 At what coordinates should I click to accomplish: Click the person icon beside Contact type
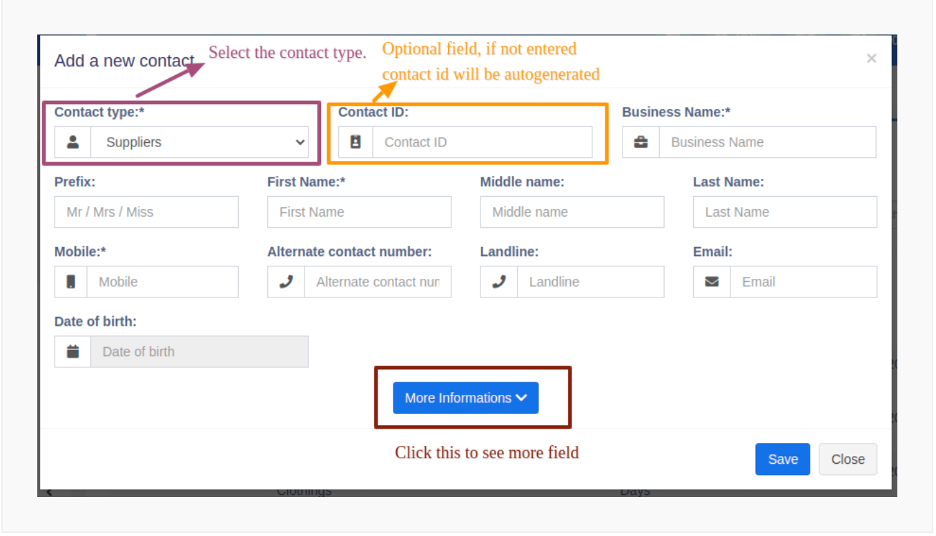click(x=73, y=142)
